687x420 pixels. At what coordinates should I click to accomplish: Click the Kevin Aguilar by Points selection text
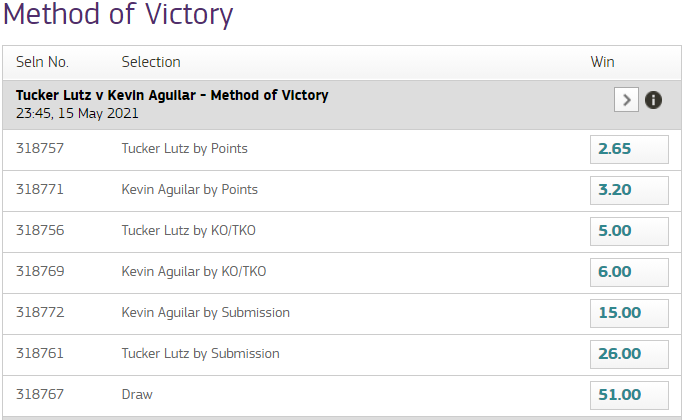(x=189, y=190)
